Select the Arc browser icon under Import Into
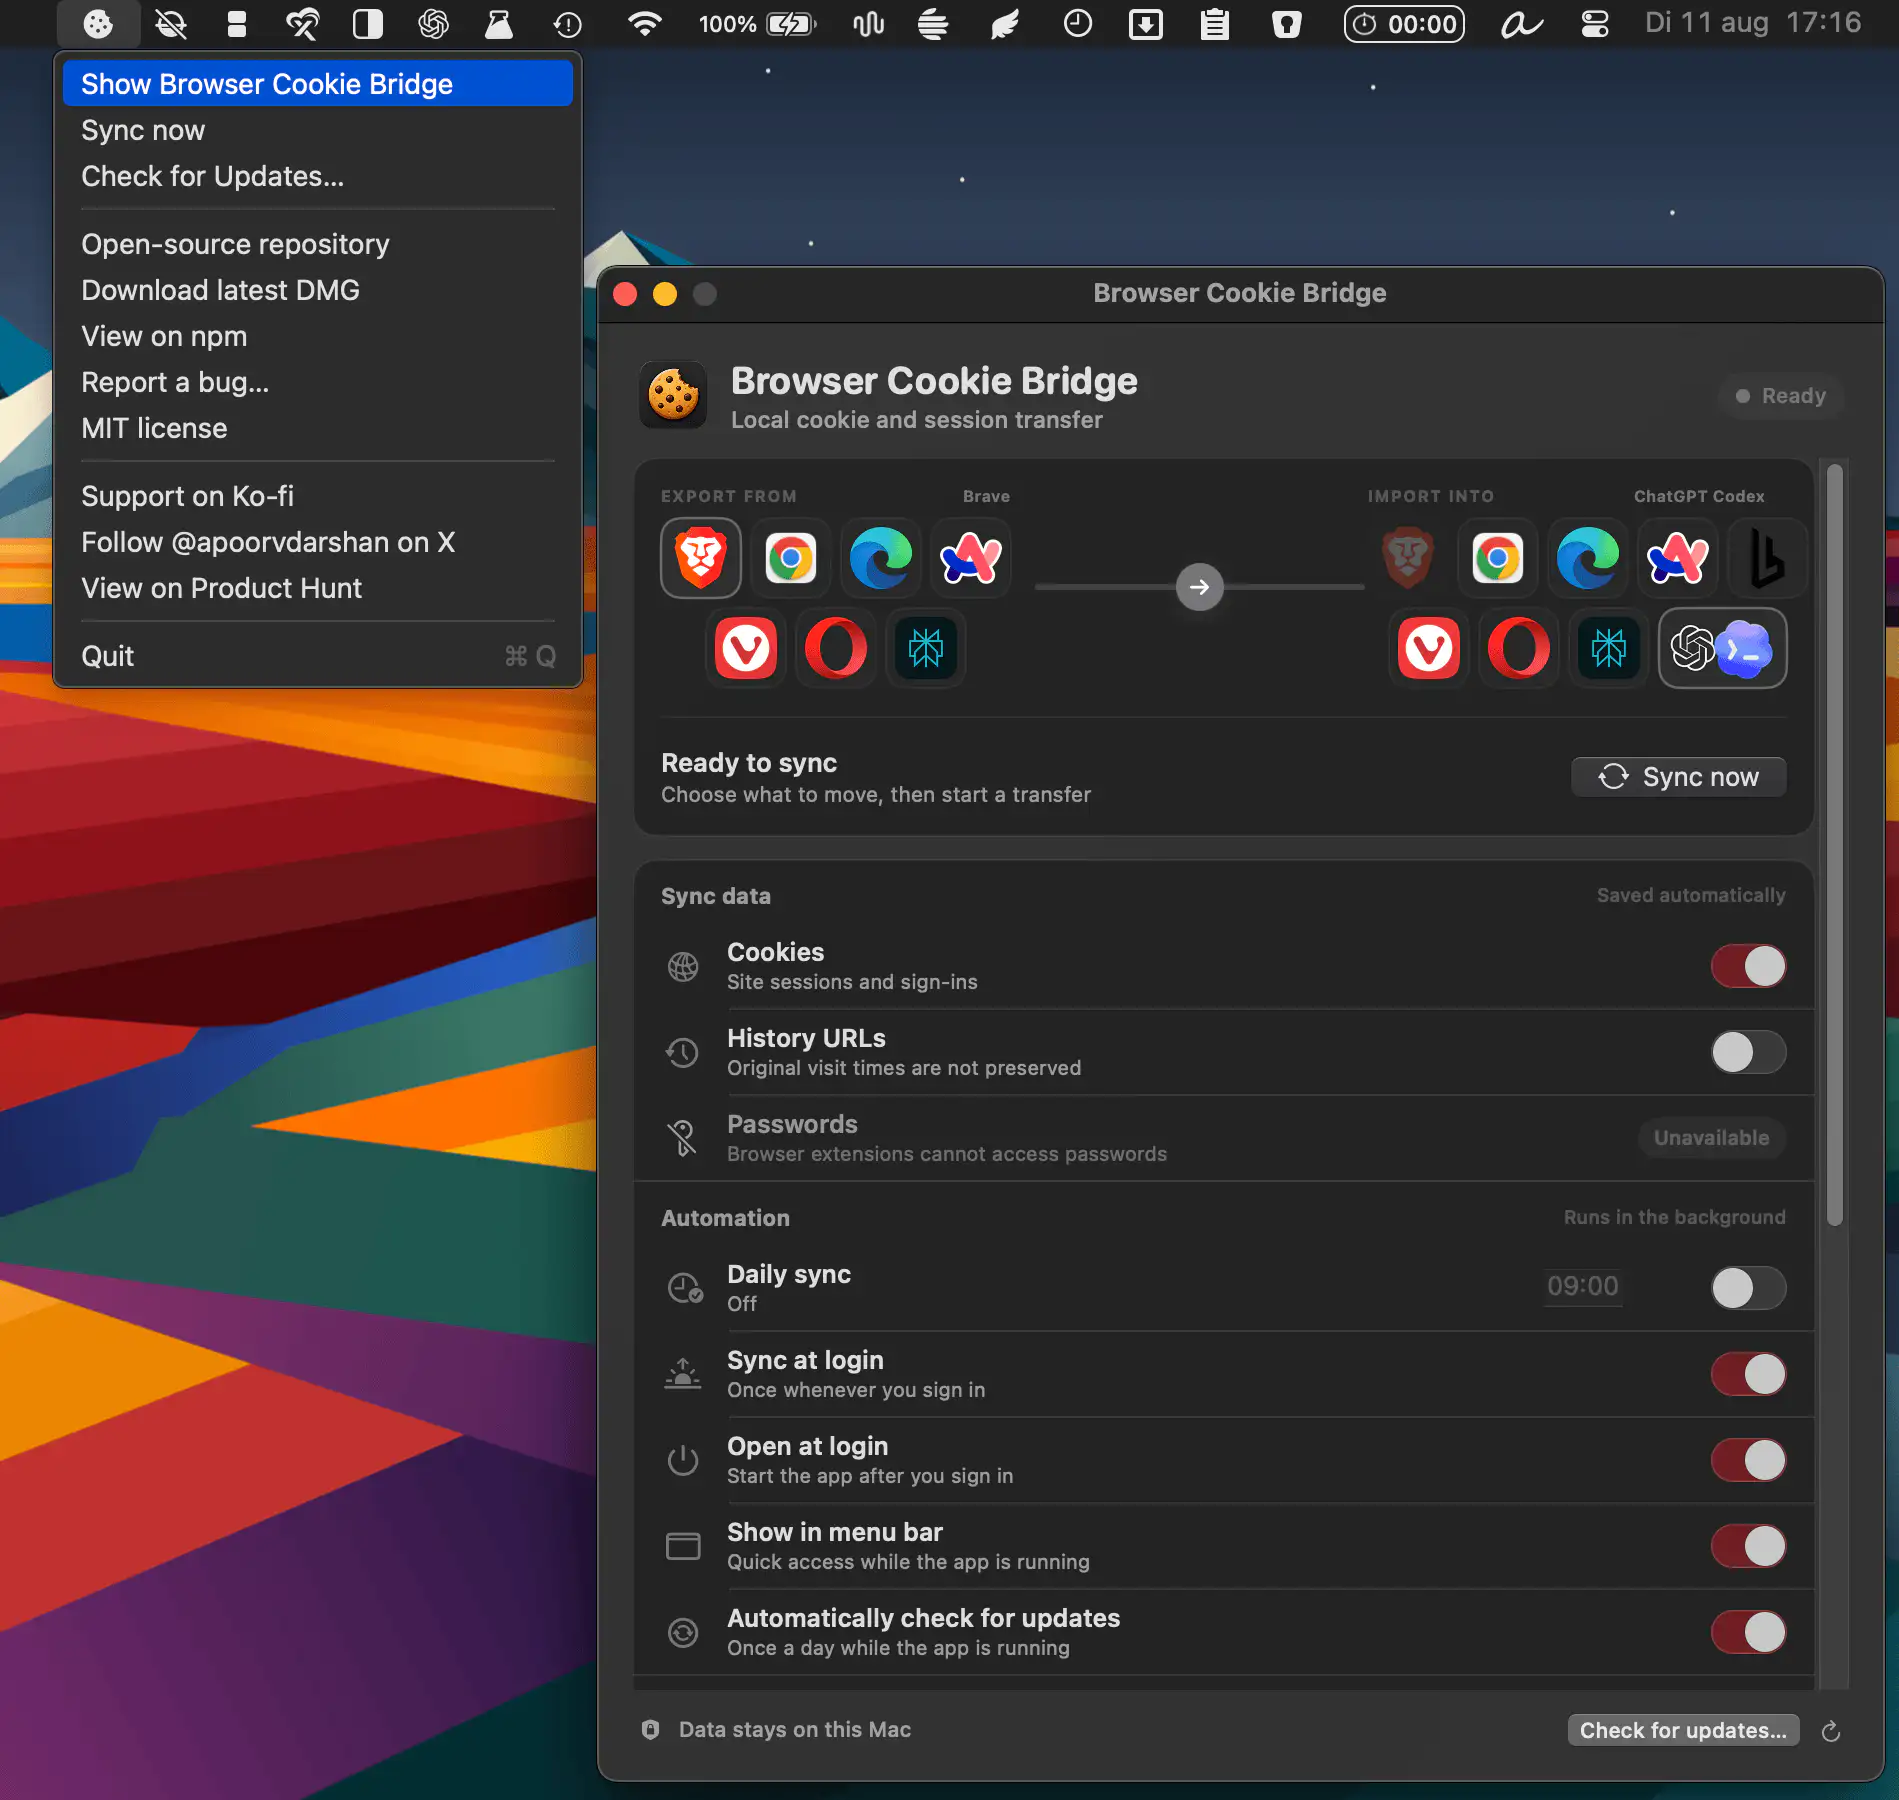This screenshot has width=1899, height=1800. coord(1678,558)
